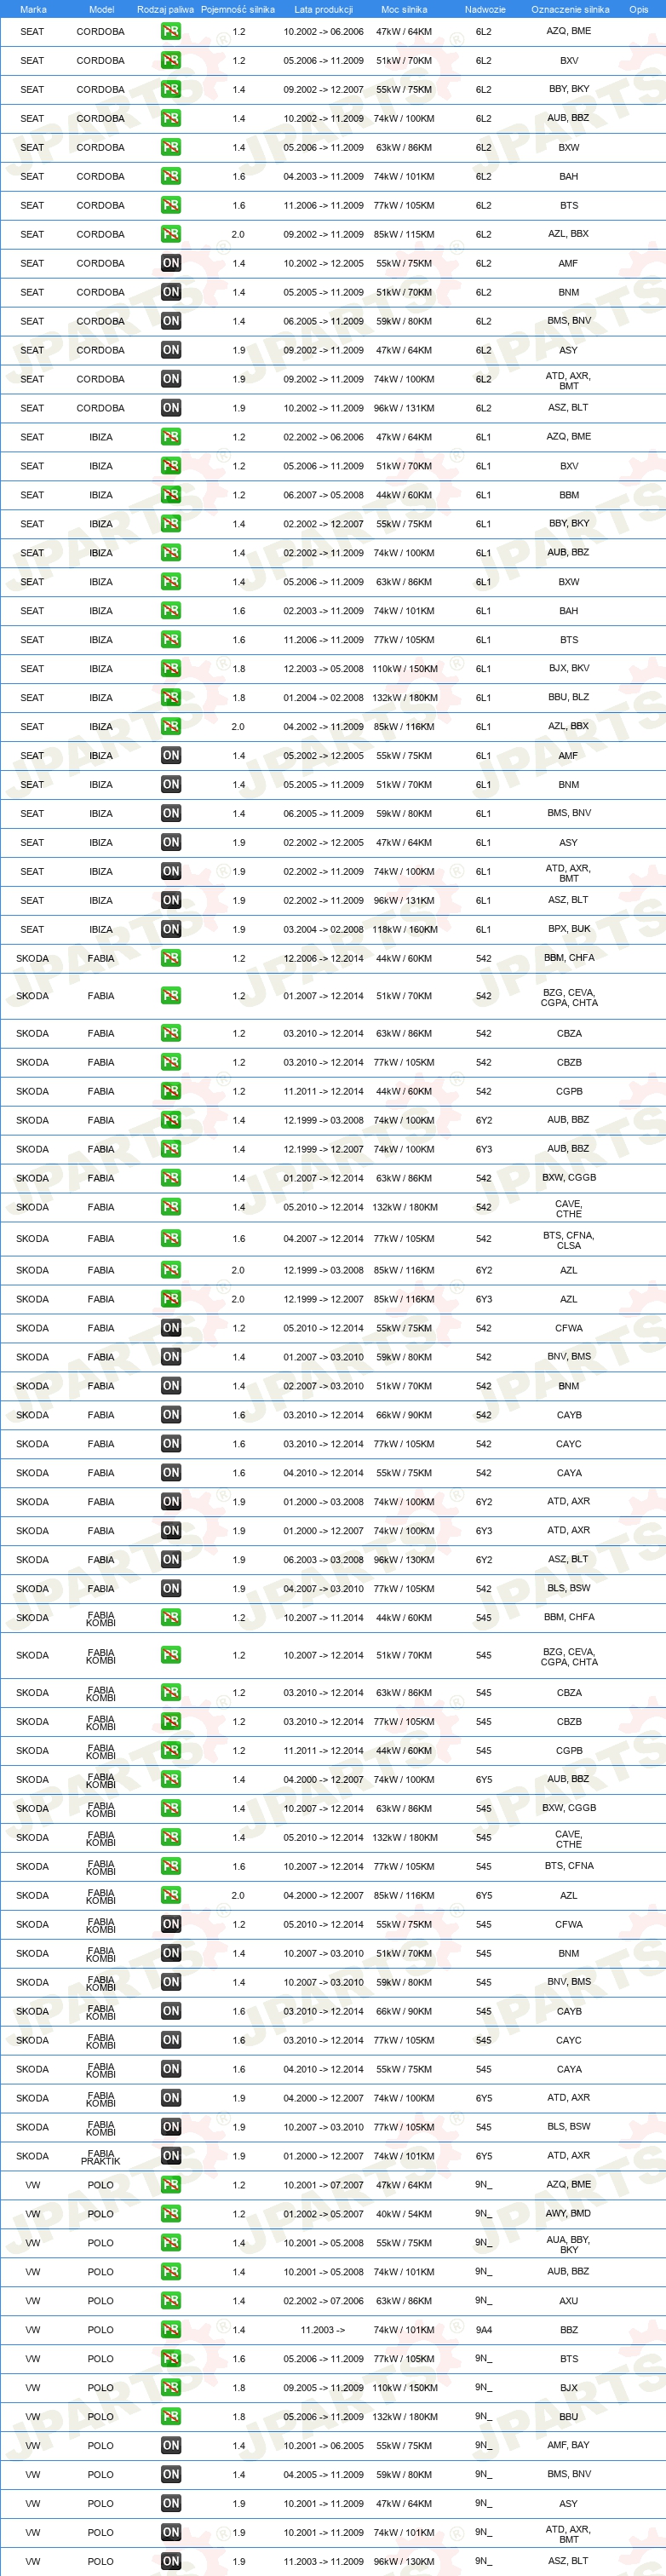Click diesel ON icon in Cordoba ASY row
The image size is (666, 2576).
171,350
